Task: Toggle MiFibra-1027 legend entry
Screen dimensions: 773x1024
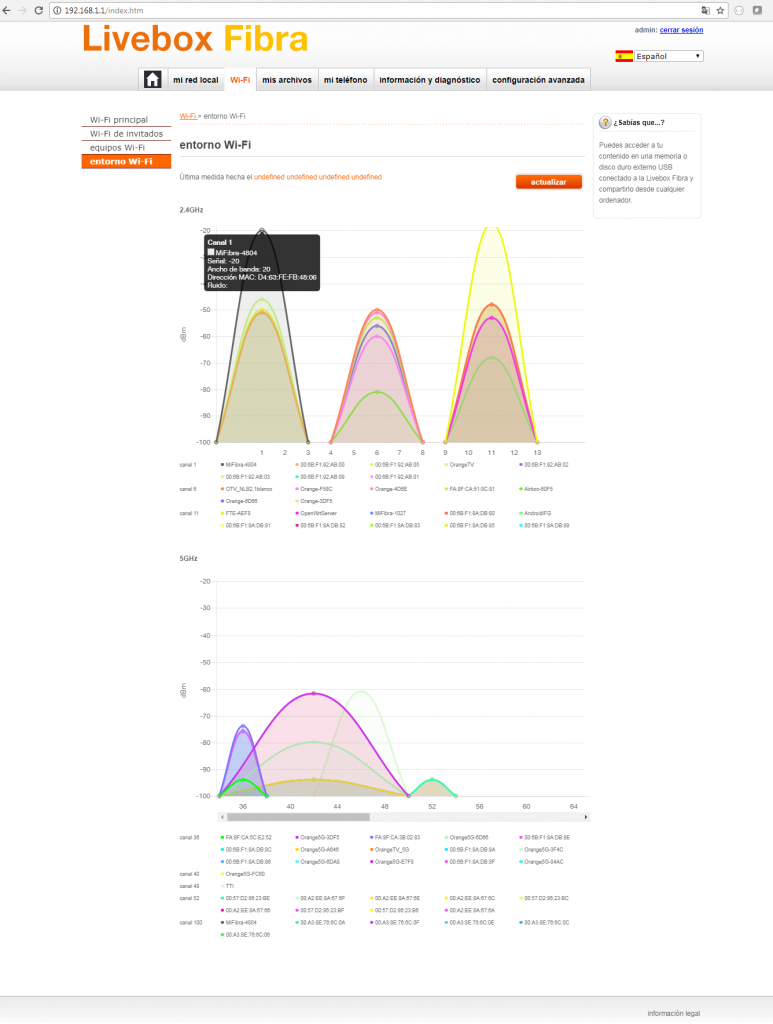Action: click(x=388, y=513)
